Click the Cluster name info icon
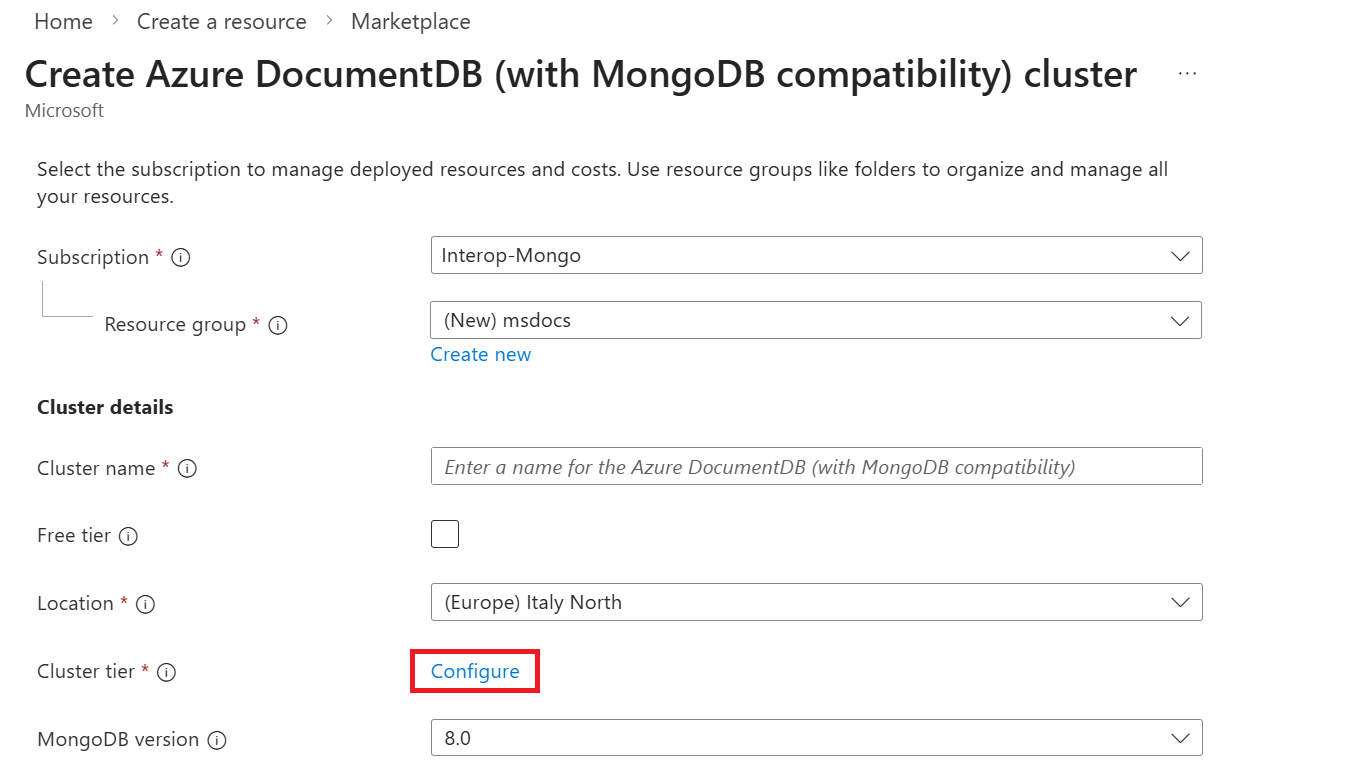 (x=187, y=468)
